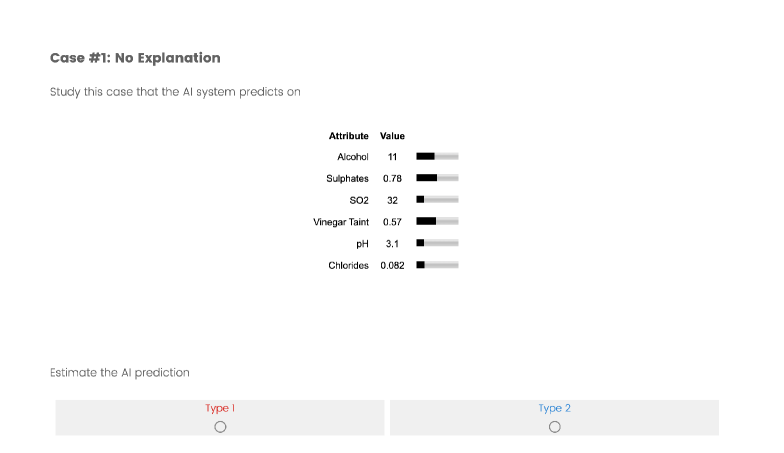The width and height of the screenshot is (784, 453).
Task: Click the red Type 1 label
Action: tap(220, 408)
